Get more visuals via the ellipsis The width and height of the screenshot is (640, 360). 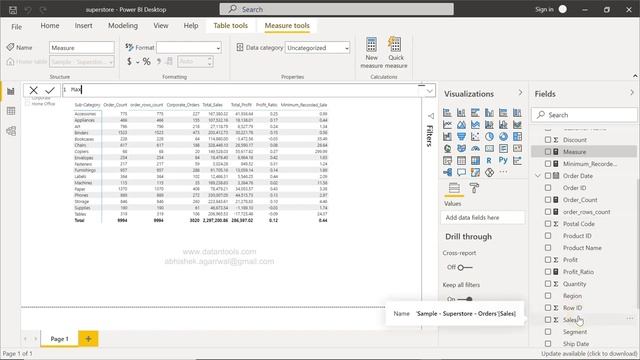(503, 172)
